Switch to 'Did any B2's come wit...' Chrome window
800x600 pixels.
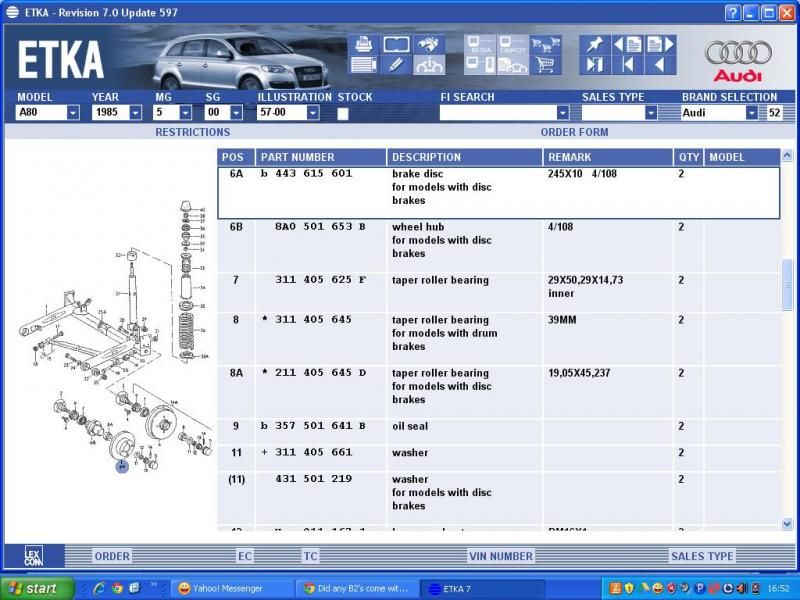pyautogui.click(x=358, y=589)
